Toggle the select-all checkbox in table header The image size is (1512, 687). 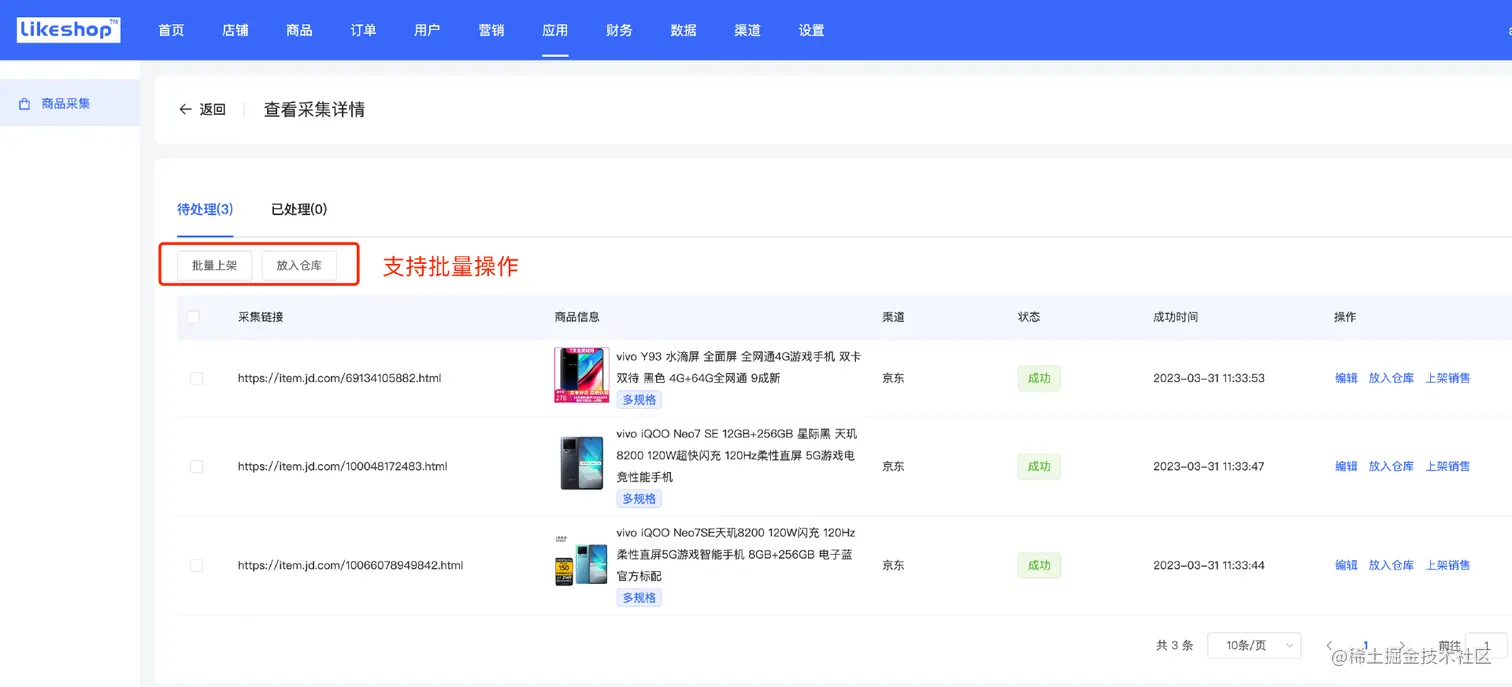193,317
